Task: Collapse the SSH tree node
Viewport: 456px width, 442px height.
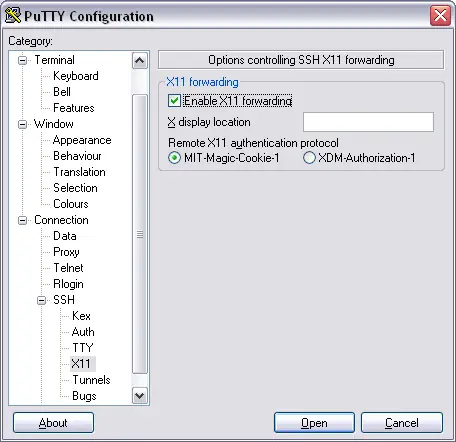Action: [41, 300]
